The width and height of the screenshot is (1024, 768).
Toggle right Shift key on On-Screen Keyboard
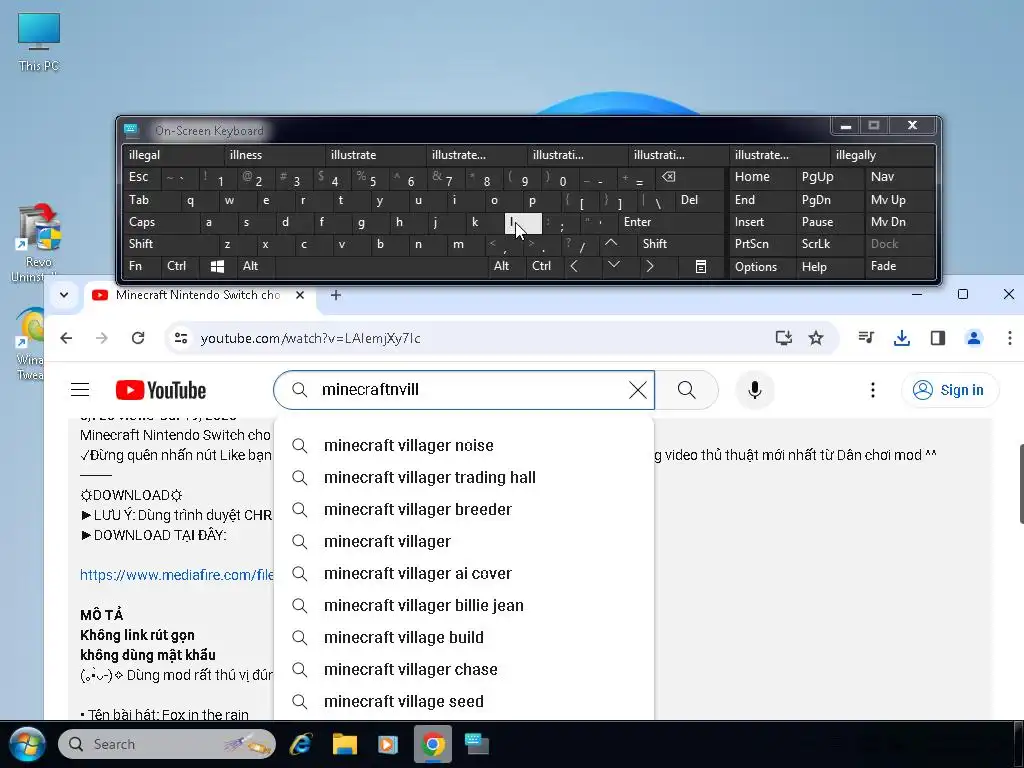coord(680,244)
